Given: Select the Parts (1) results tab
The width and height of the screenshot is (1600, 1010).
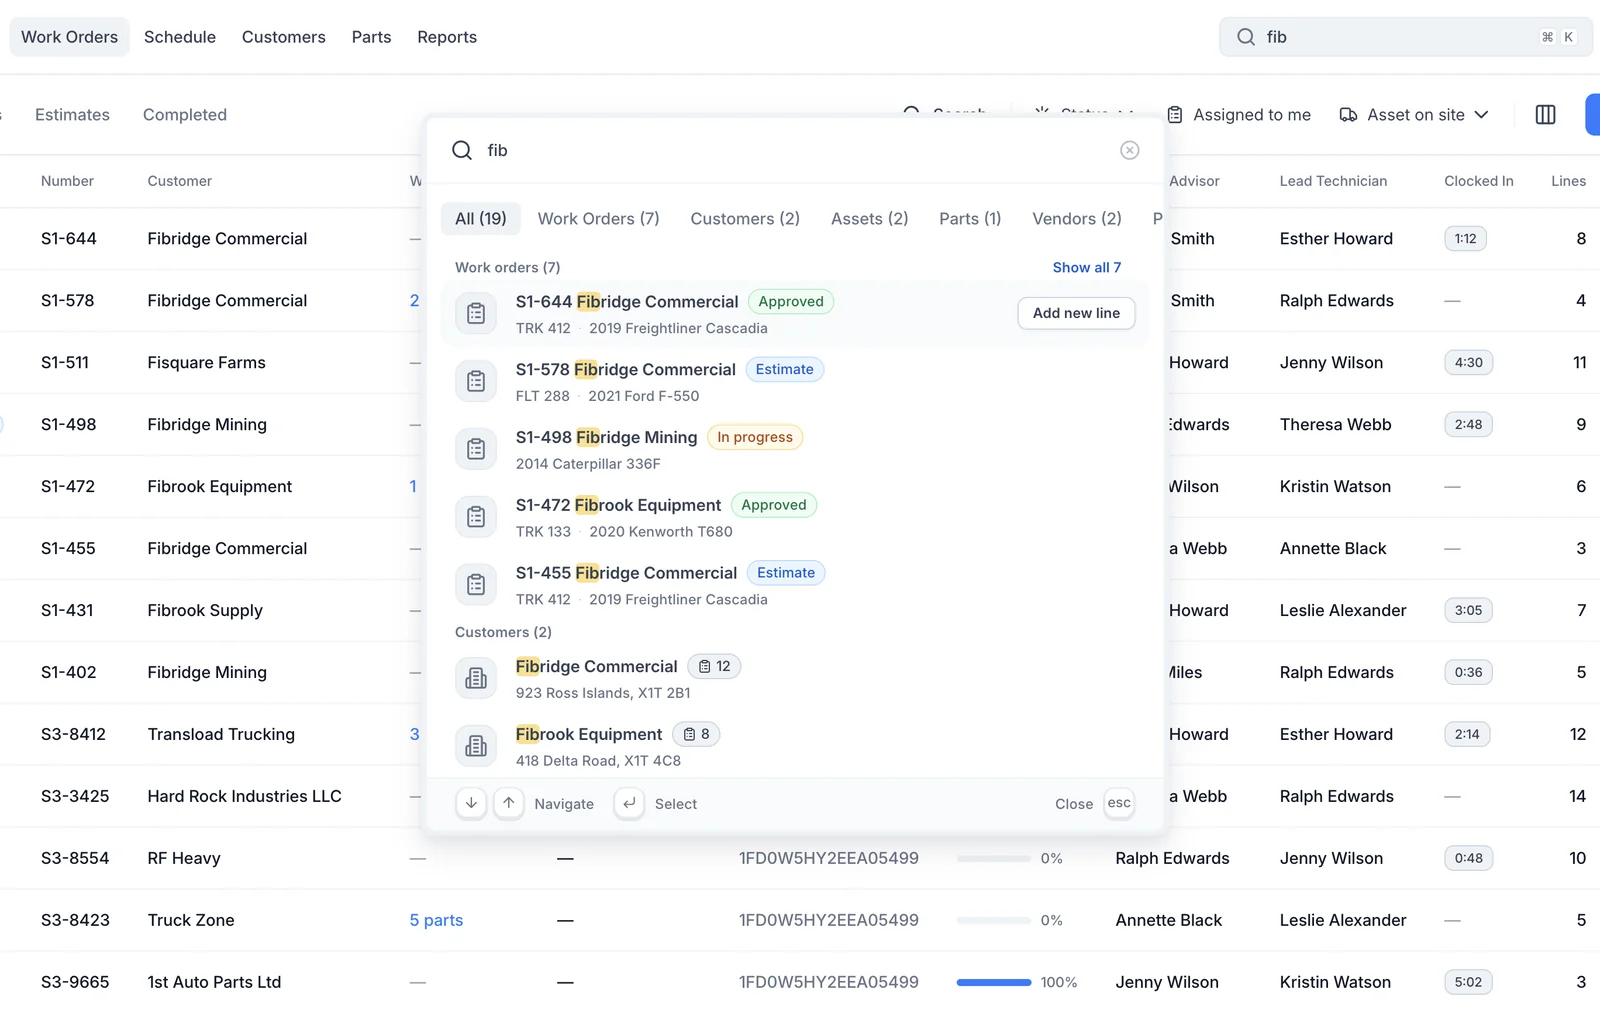Looking at the screenshot, I should point(970,218).
